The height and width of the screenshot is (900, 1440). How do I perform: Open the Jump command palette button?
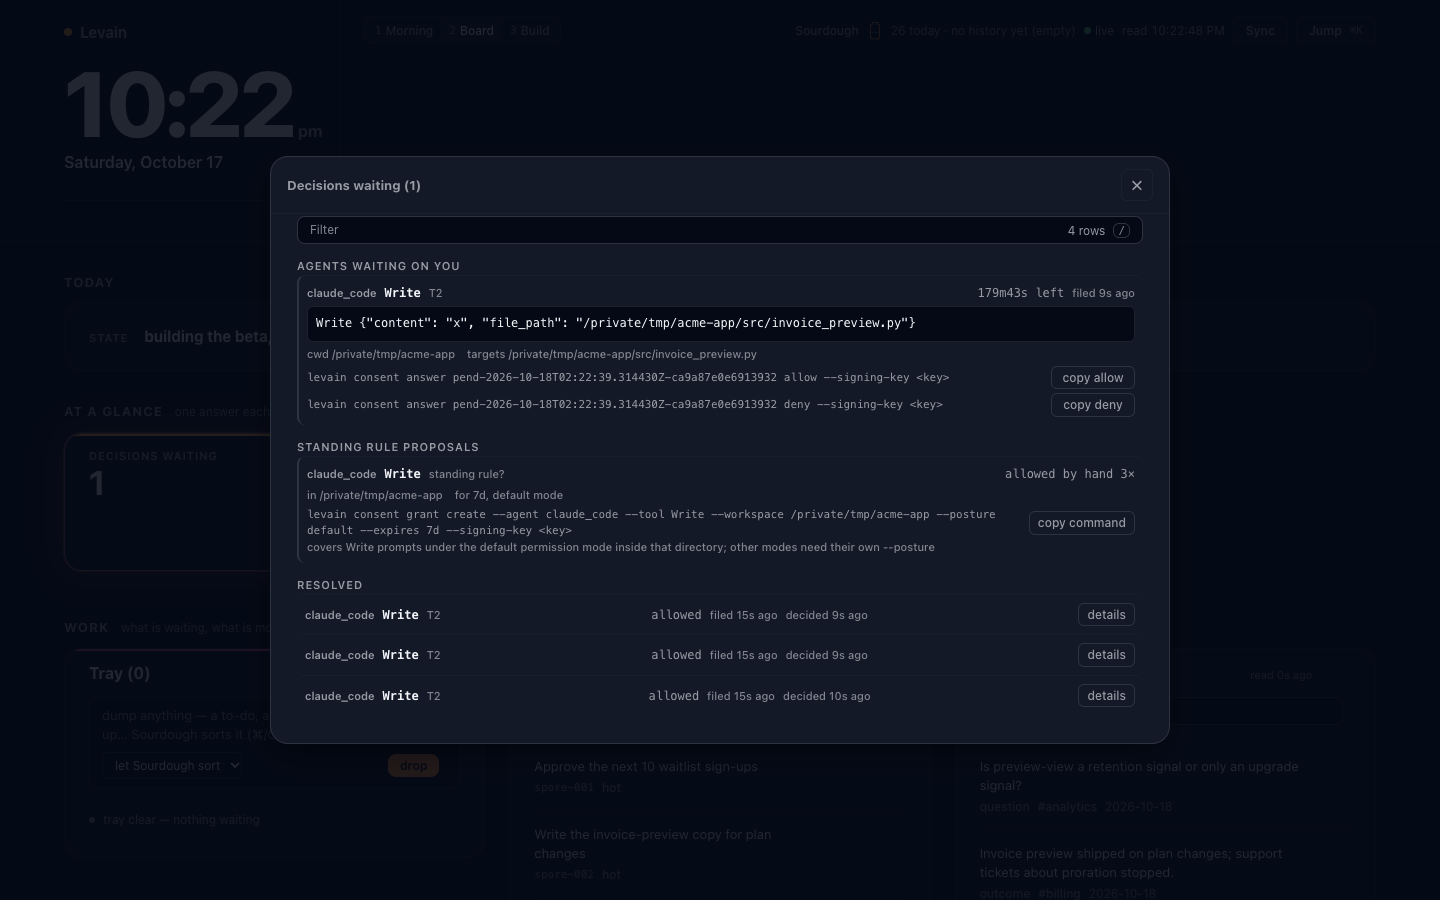click(x=1335, y=31)
